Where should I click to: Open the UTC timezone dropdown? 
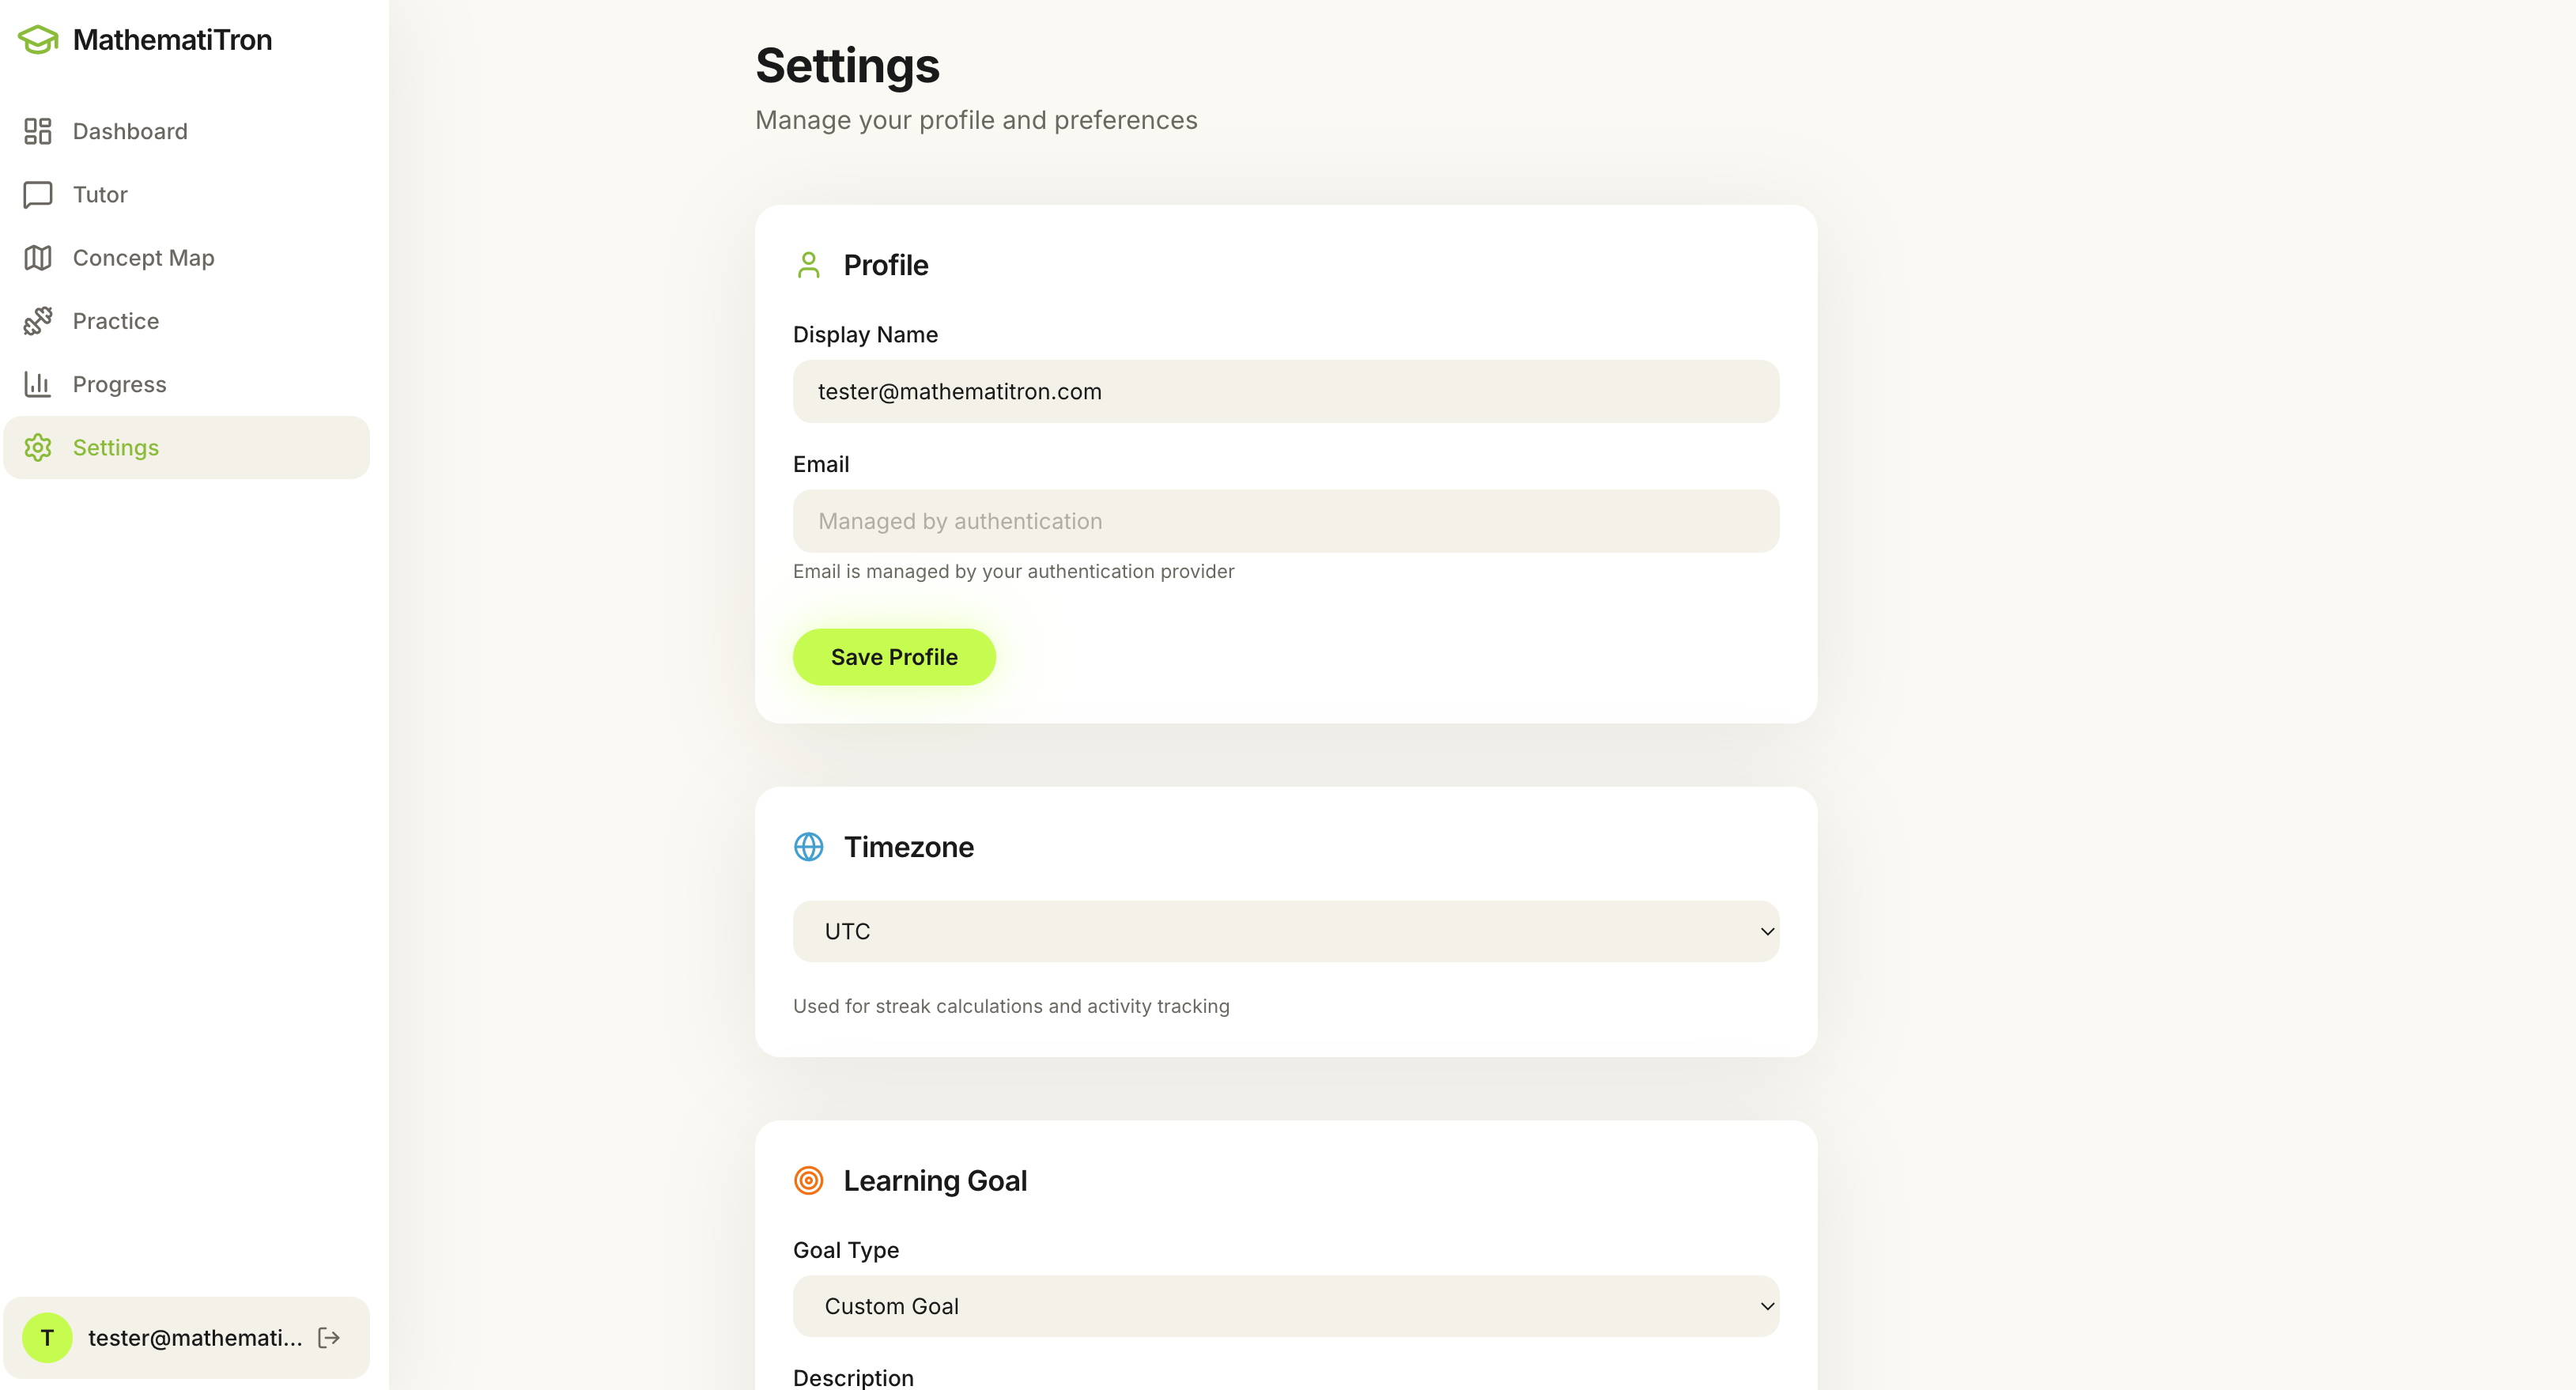pyautogui.click(x=1285, y=931)
